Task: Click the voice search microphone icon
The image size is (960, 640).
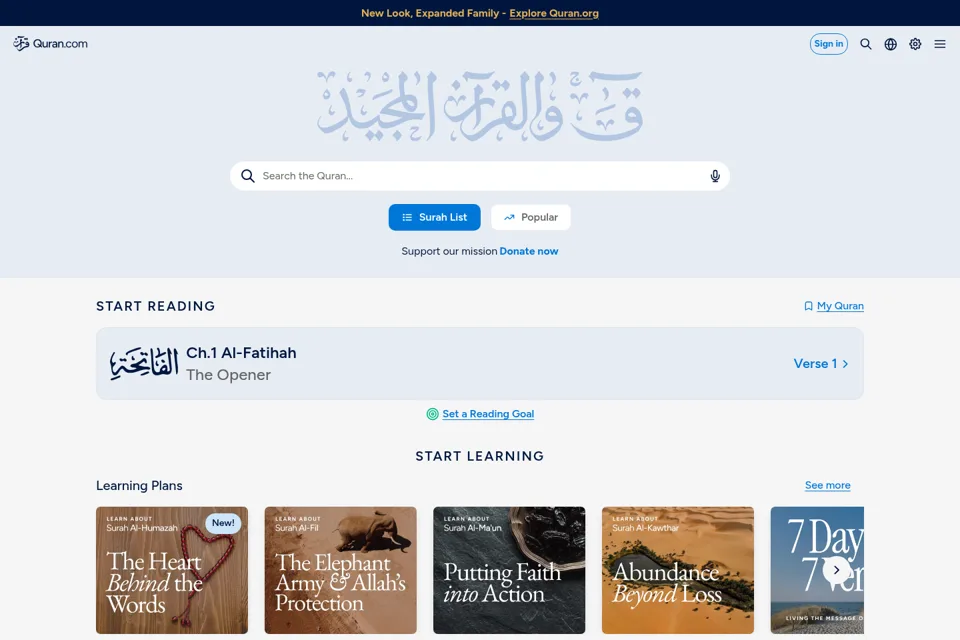Action: [714, 176]
